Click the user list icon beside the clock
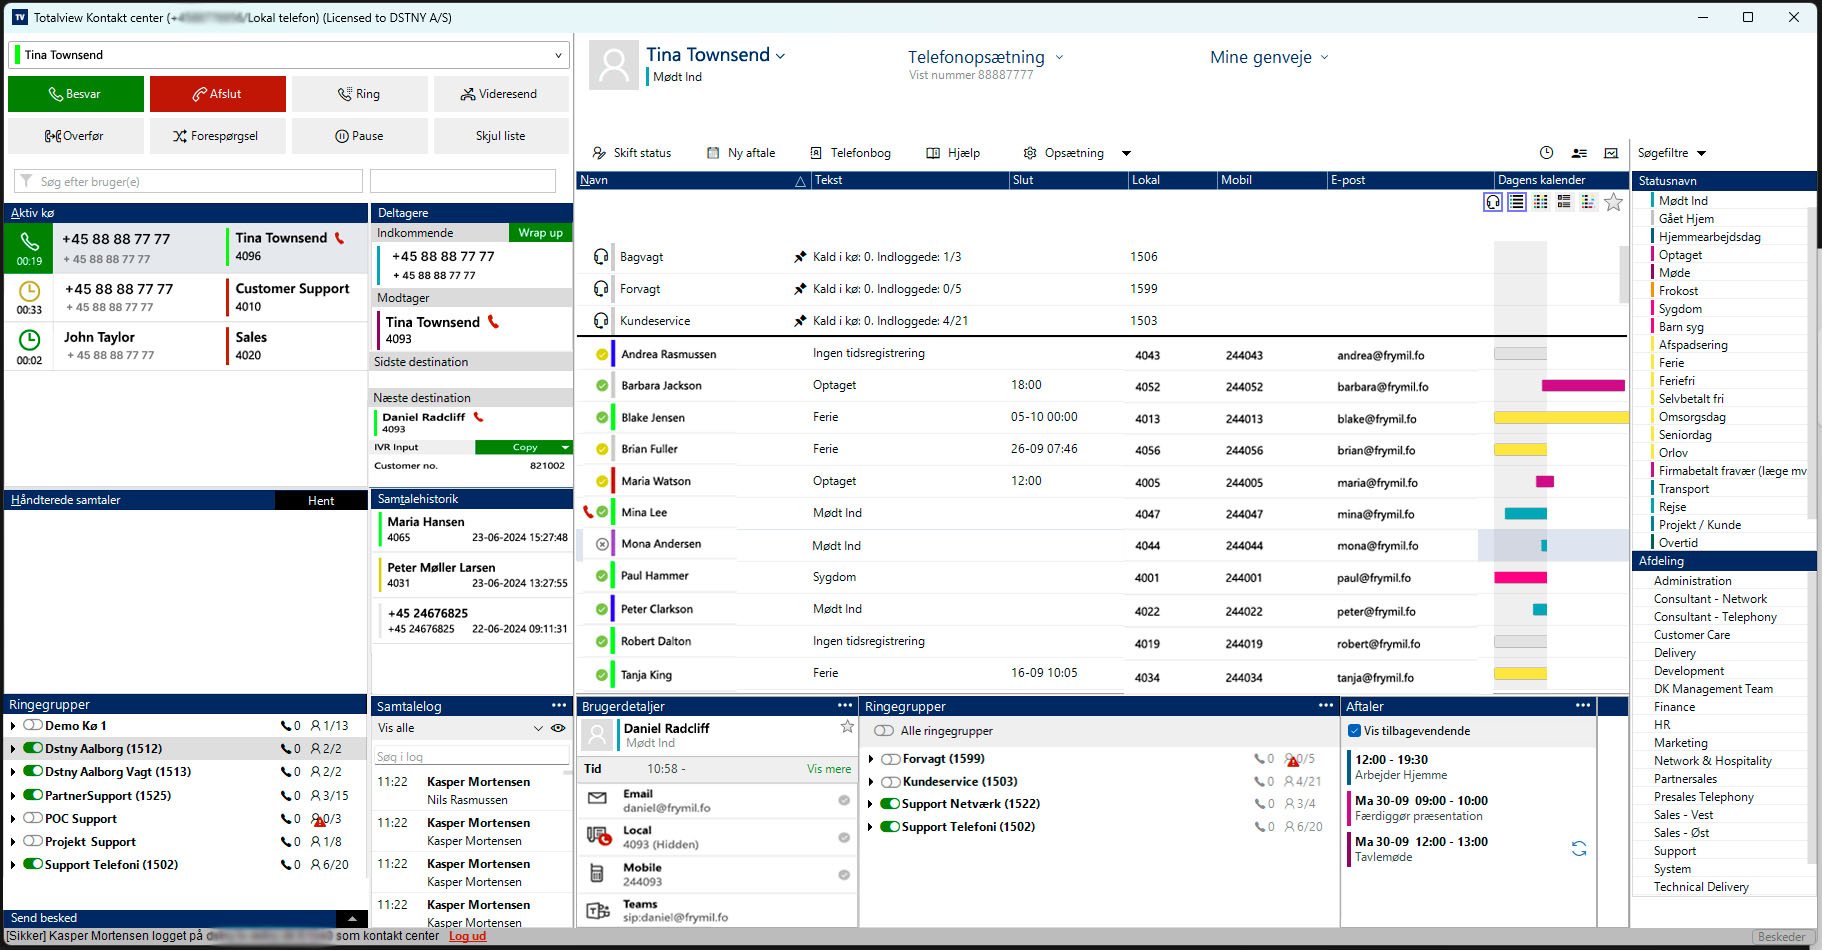Image resolution: width=1822 pixels, height=950 pixels. (1579, 153)
